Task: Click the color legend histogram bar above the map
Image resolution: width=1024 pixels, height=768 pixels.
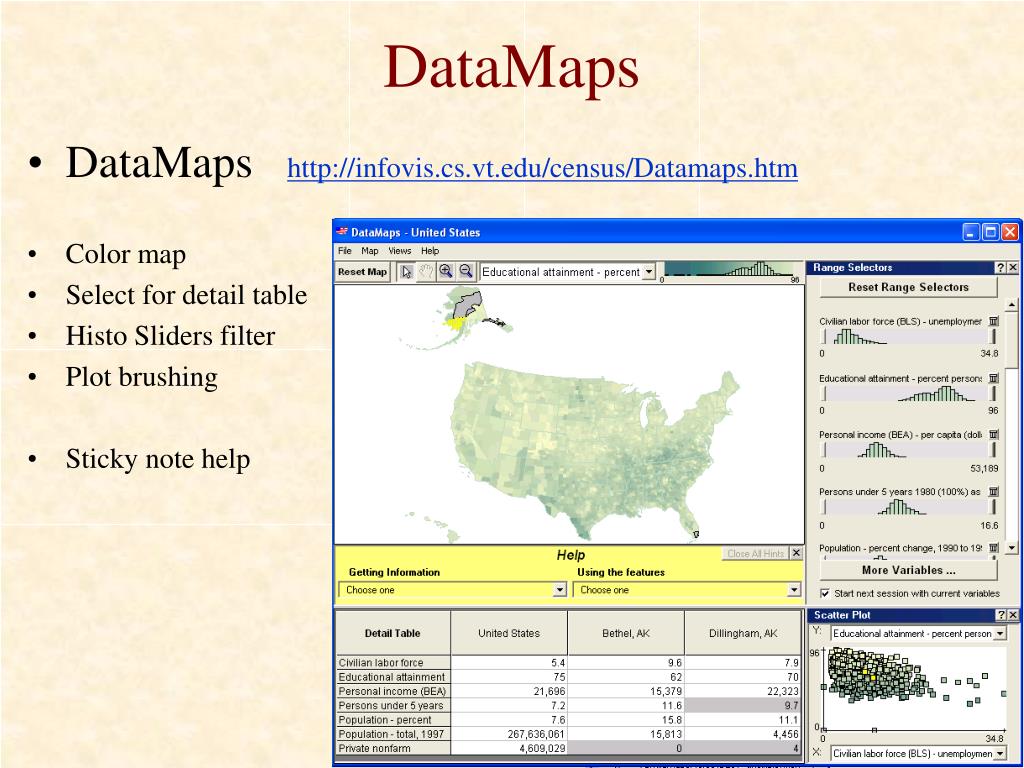Action: coord(730,269)
